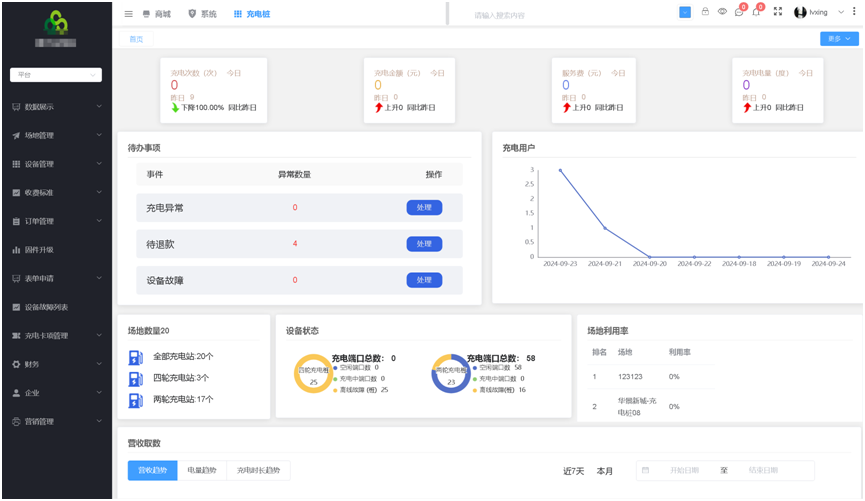The image size is (865, 501).
Task: Select the 充电时长趋势 trend option
Action: (258, 470)
